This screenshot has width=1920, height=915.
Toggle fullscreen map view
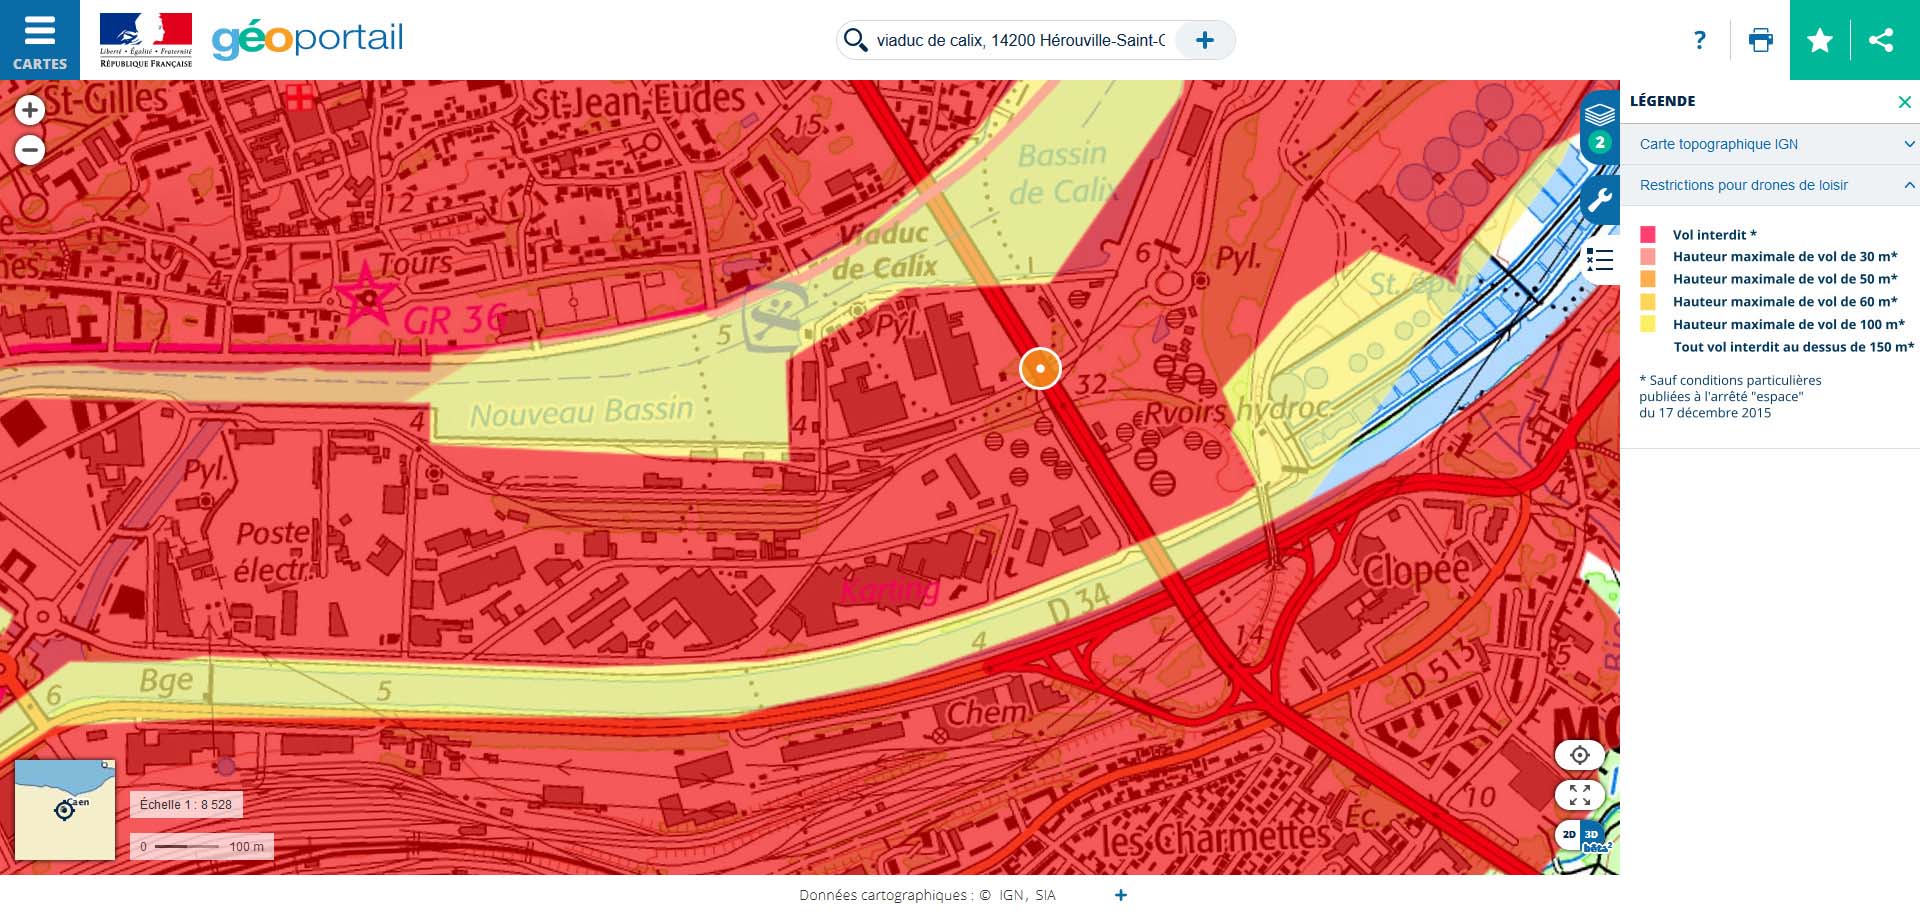pos(1580,795)
